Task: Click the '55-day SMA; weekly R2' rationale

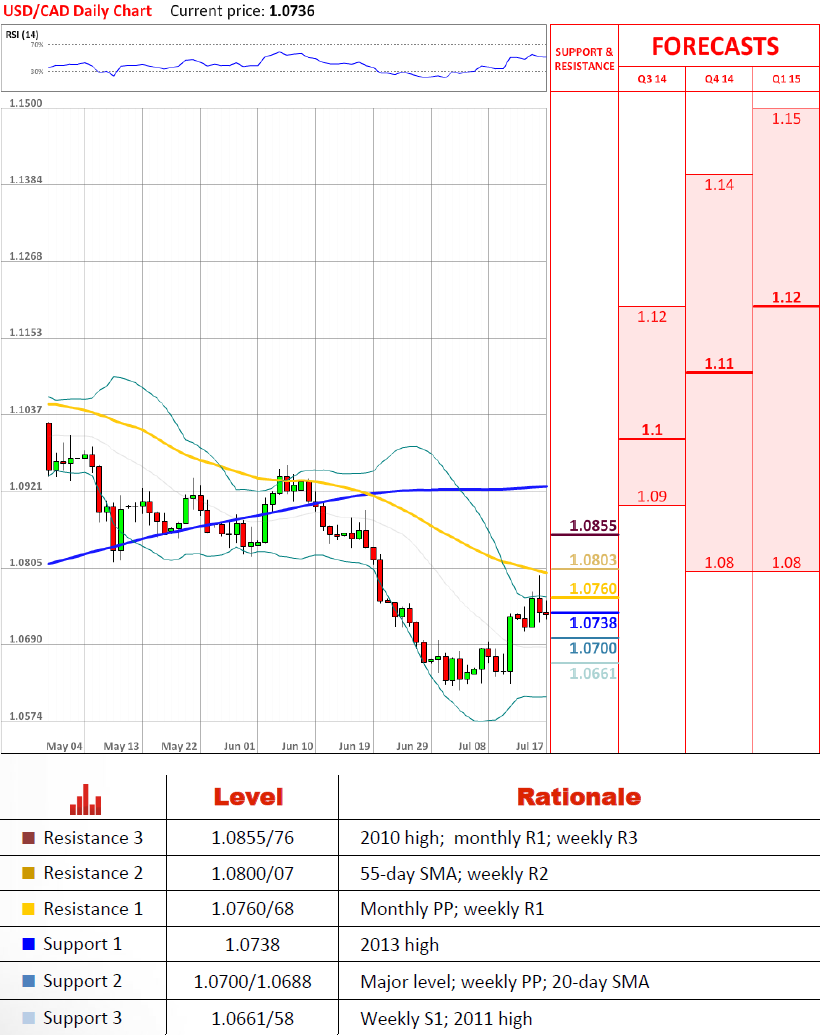Action: [x=454, y=874]
